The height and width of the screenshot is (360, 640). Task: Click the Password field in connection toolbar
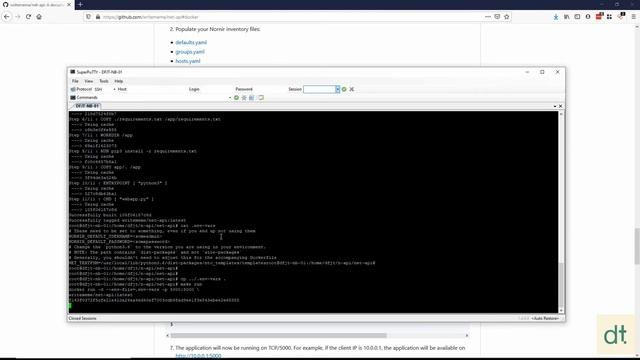point(270,89)
